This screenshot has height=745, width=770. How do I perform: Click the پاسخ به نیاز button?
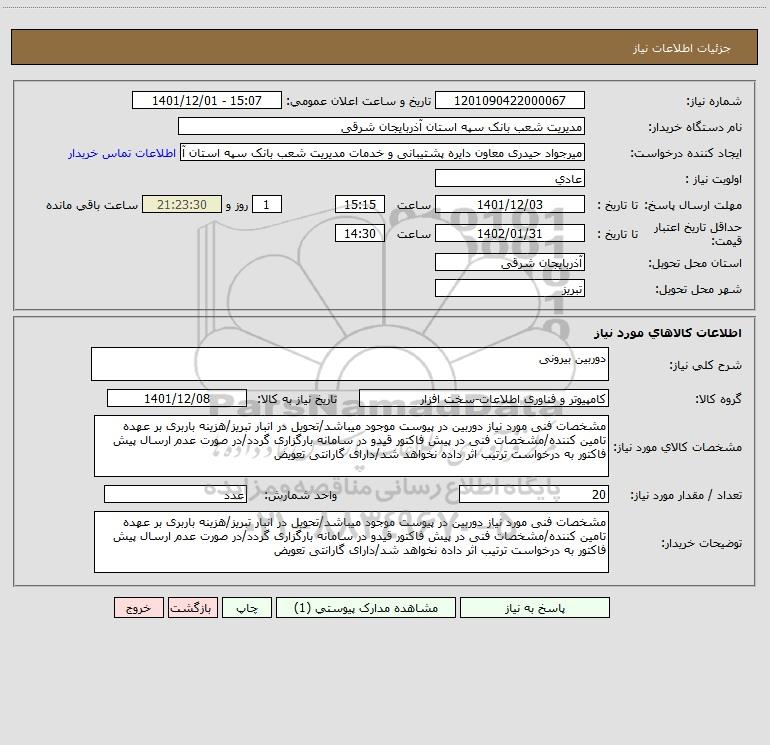coord(535,607)
